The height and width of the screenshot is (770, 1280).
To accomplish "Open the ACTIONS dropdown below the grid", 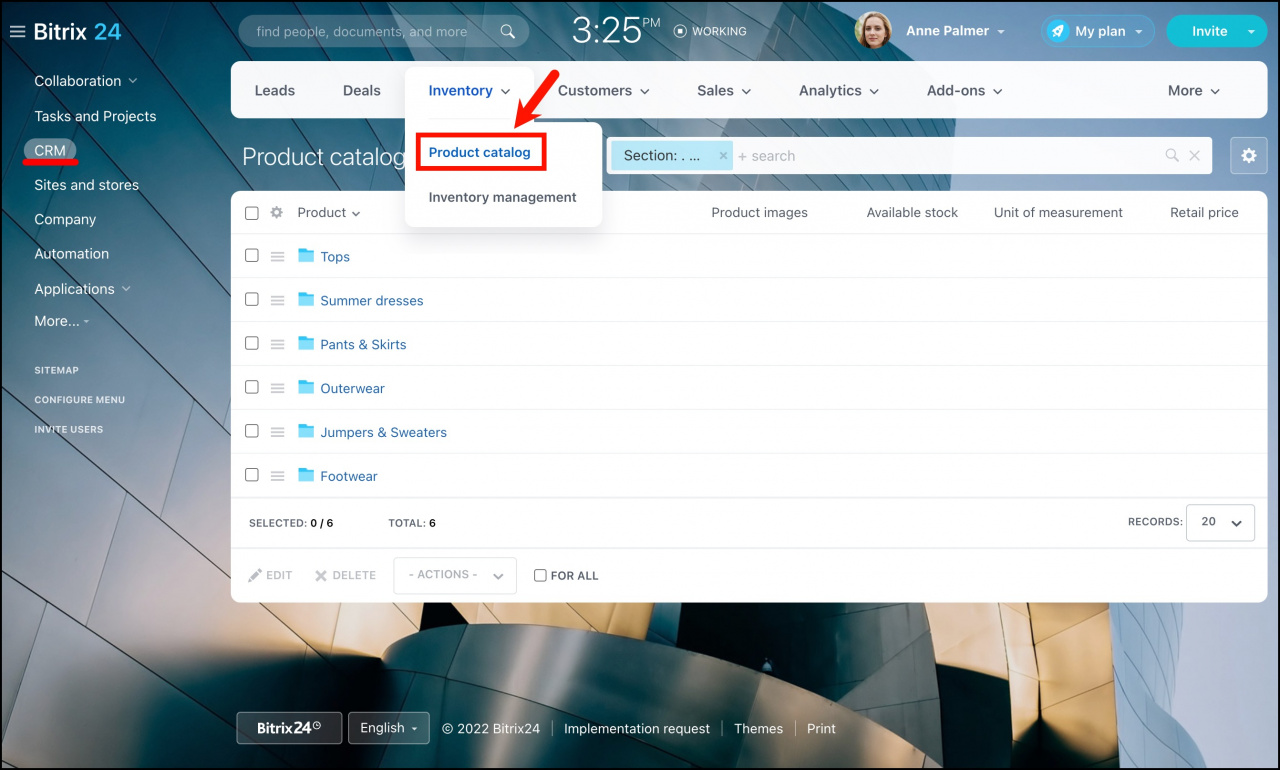I will 455,576.
